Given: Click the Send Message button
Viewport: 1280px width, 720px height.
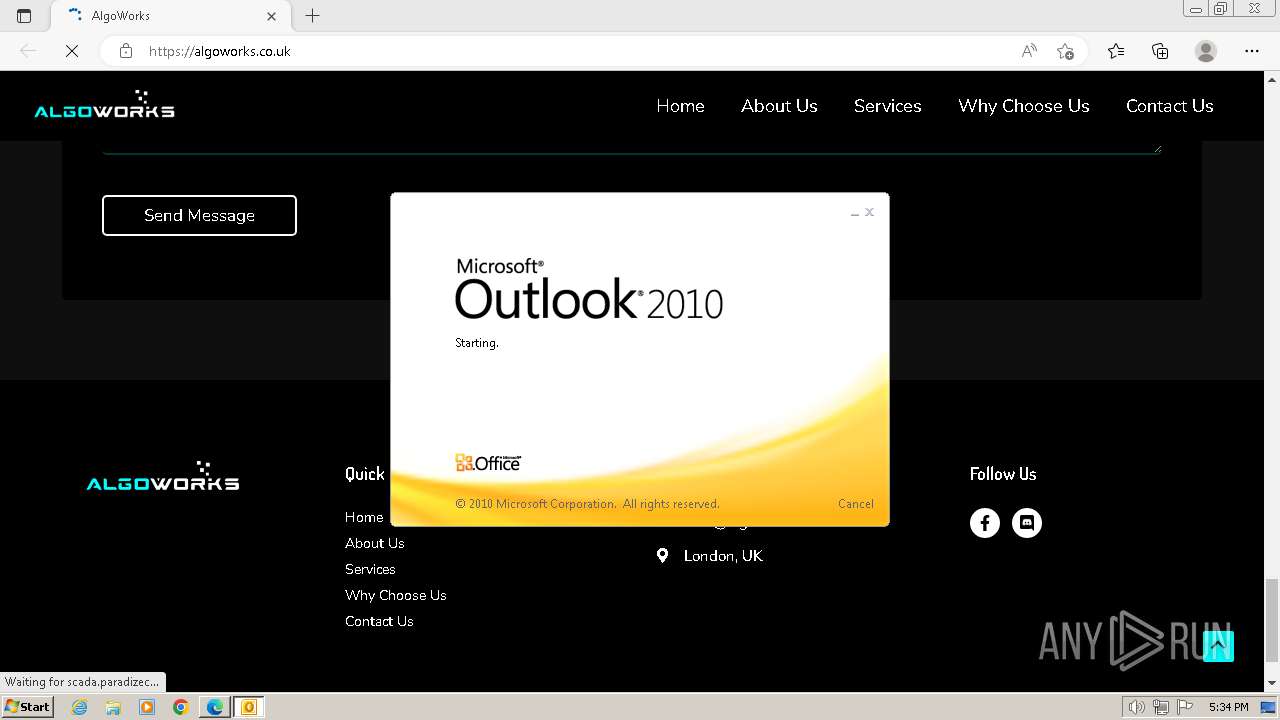Looking at the screenshot, I should coord(199,215).
